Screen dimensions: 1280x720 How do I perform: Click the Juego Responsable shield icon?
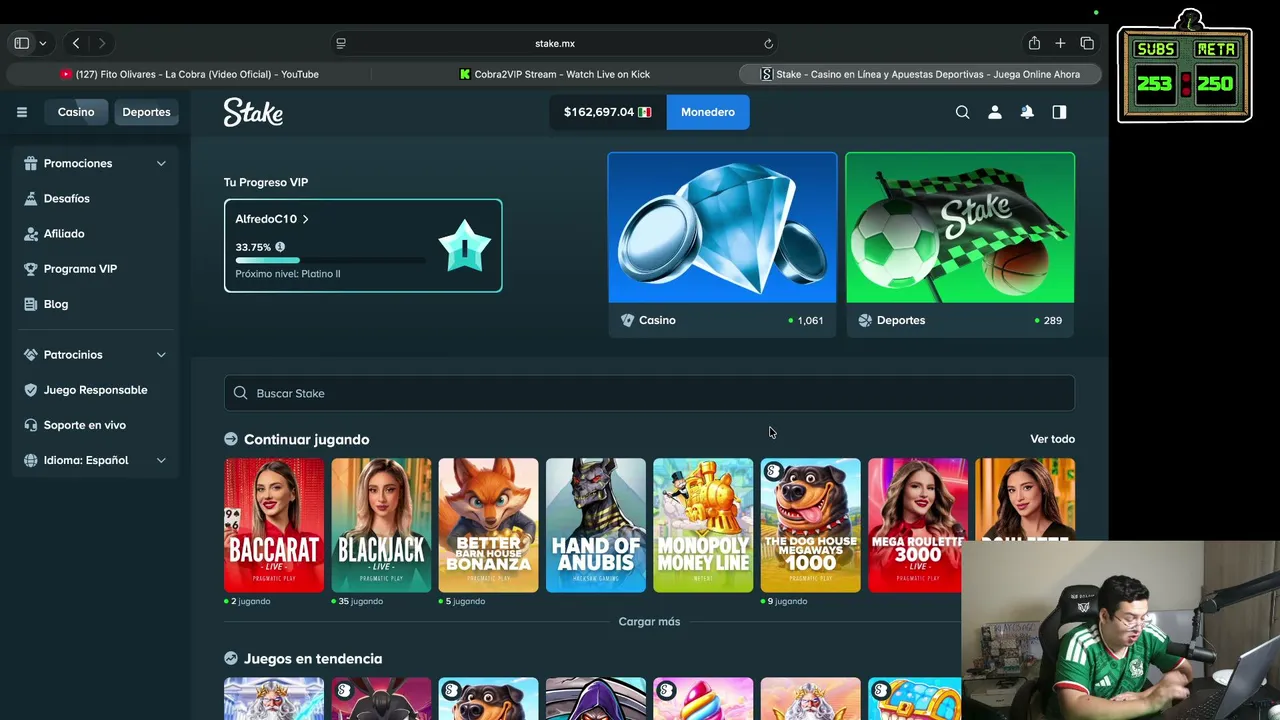click(x=30, y=390)
